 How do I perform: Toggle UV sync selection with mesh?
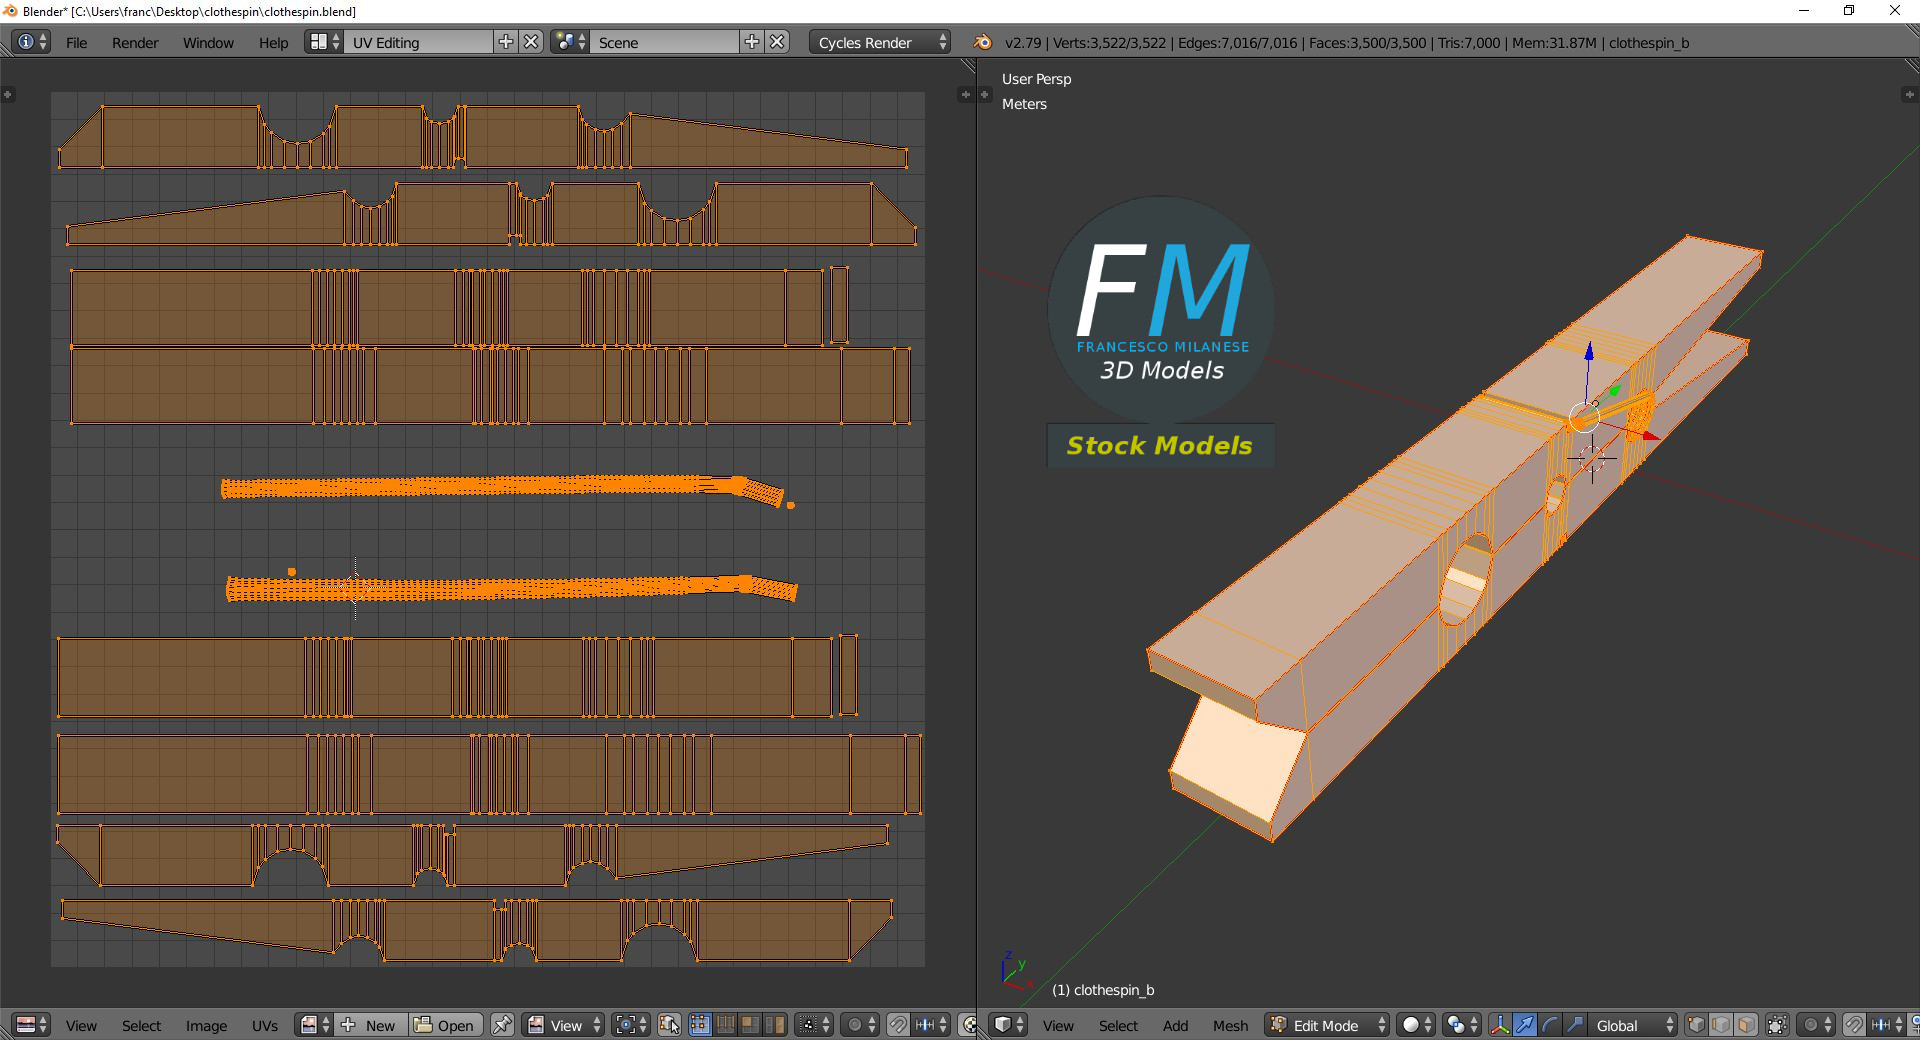[x=669, y=1025]
